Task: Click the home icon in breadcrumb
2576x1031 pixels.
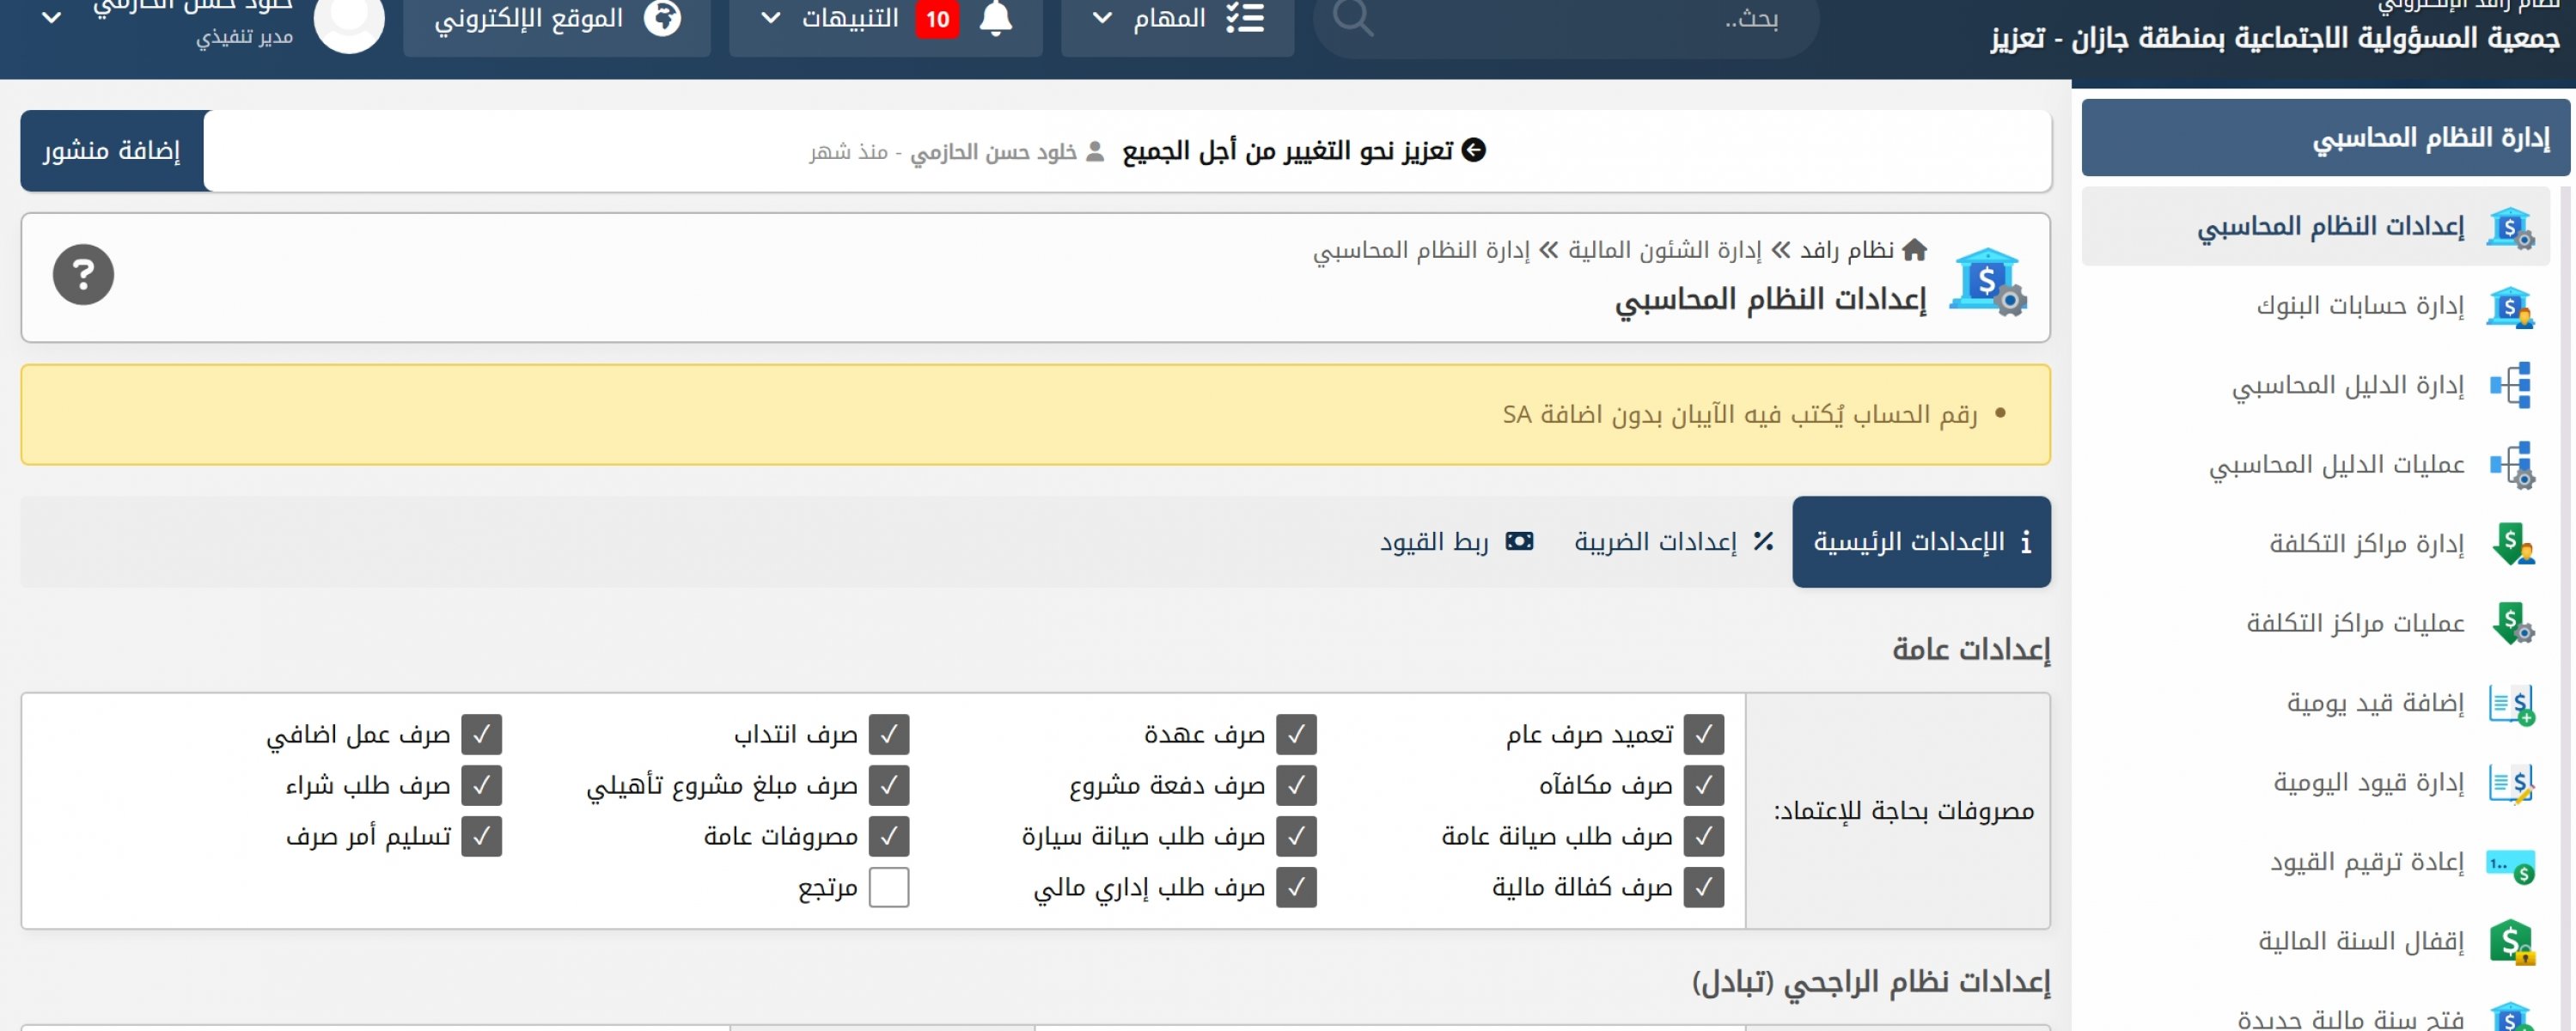Action: coord(1914,249)
